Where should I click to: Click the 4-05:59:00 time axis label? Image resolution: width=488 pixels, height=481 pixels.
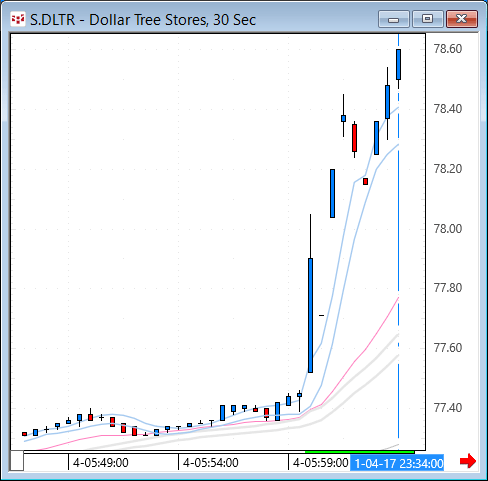pyautogui.click(x=320, y=463)
